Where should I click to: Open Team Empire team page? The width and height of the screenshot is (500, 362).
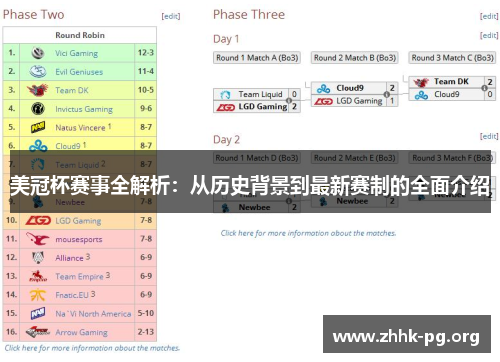[79, 277]
